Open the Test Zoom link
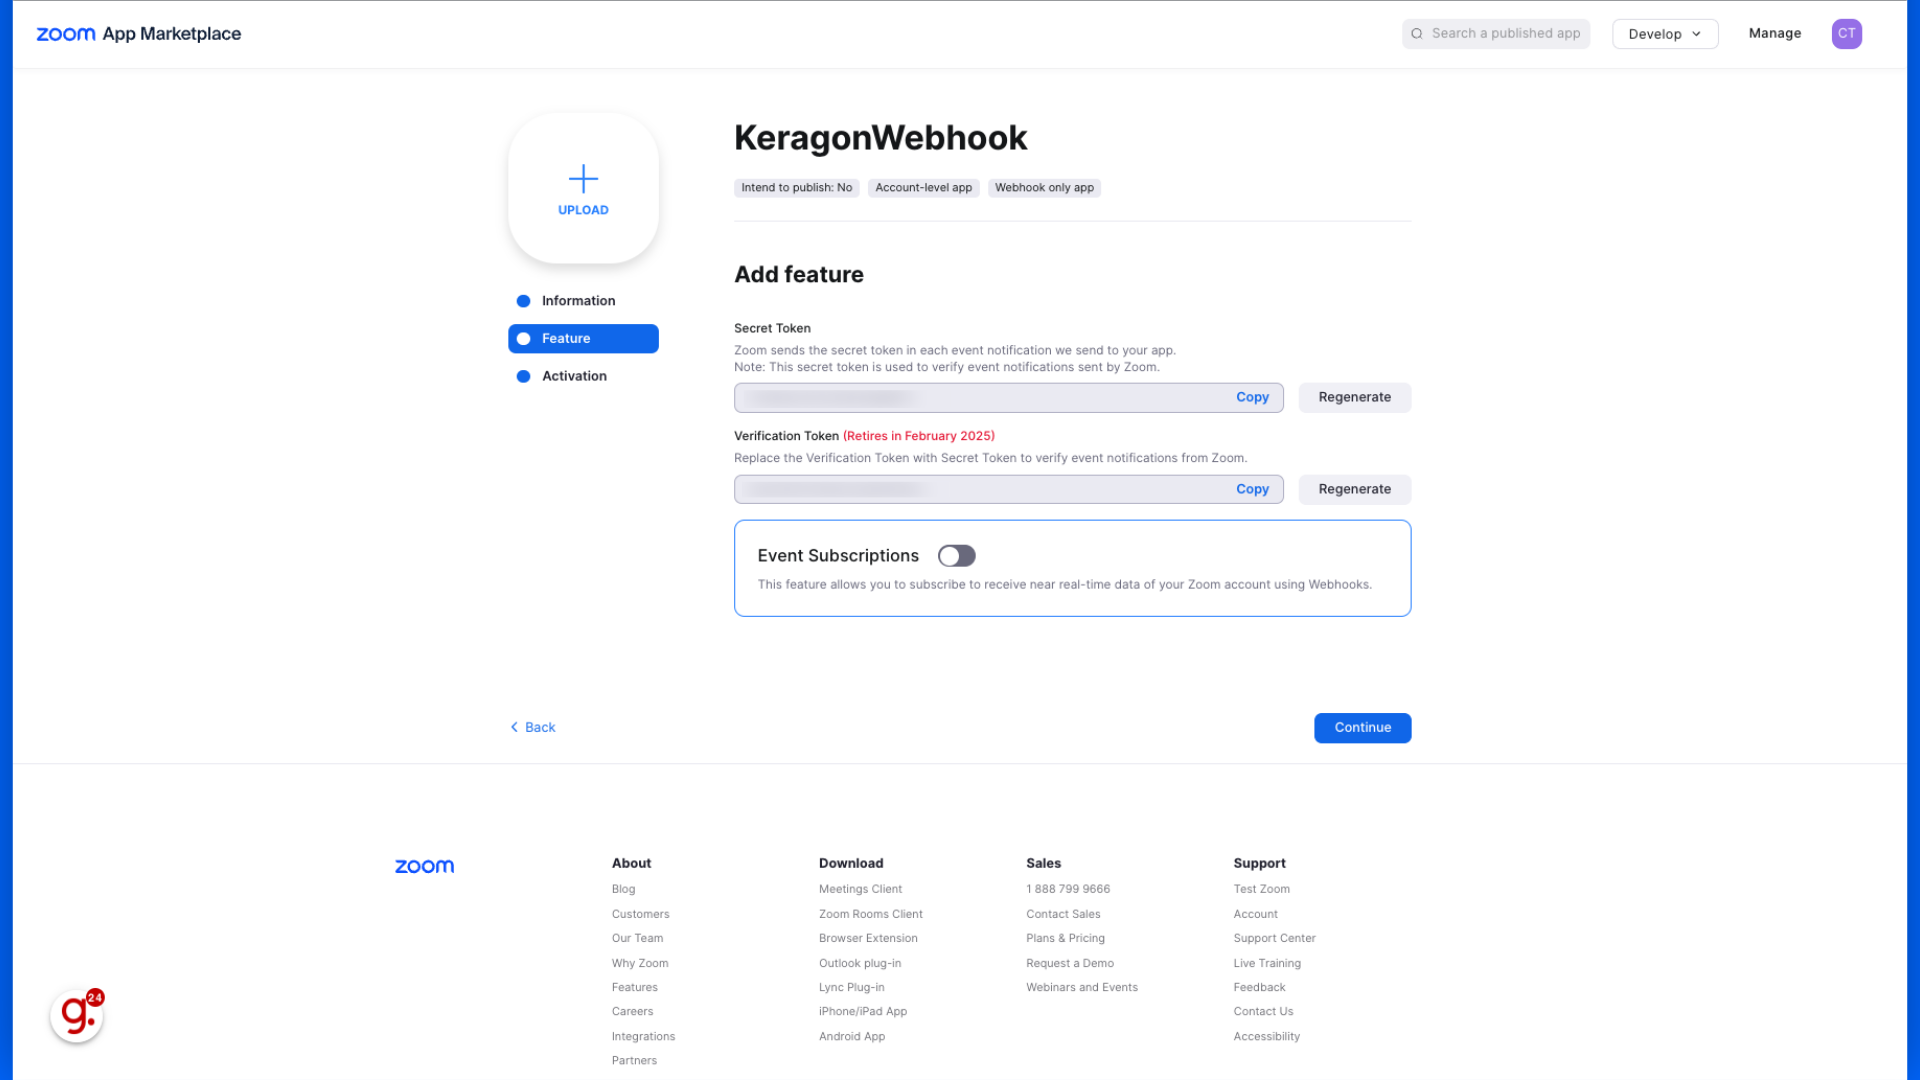Image resolution: width=1920 pixels, height=1080 pixels. (x=1261, y=889)
